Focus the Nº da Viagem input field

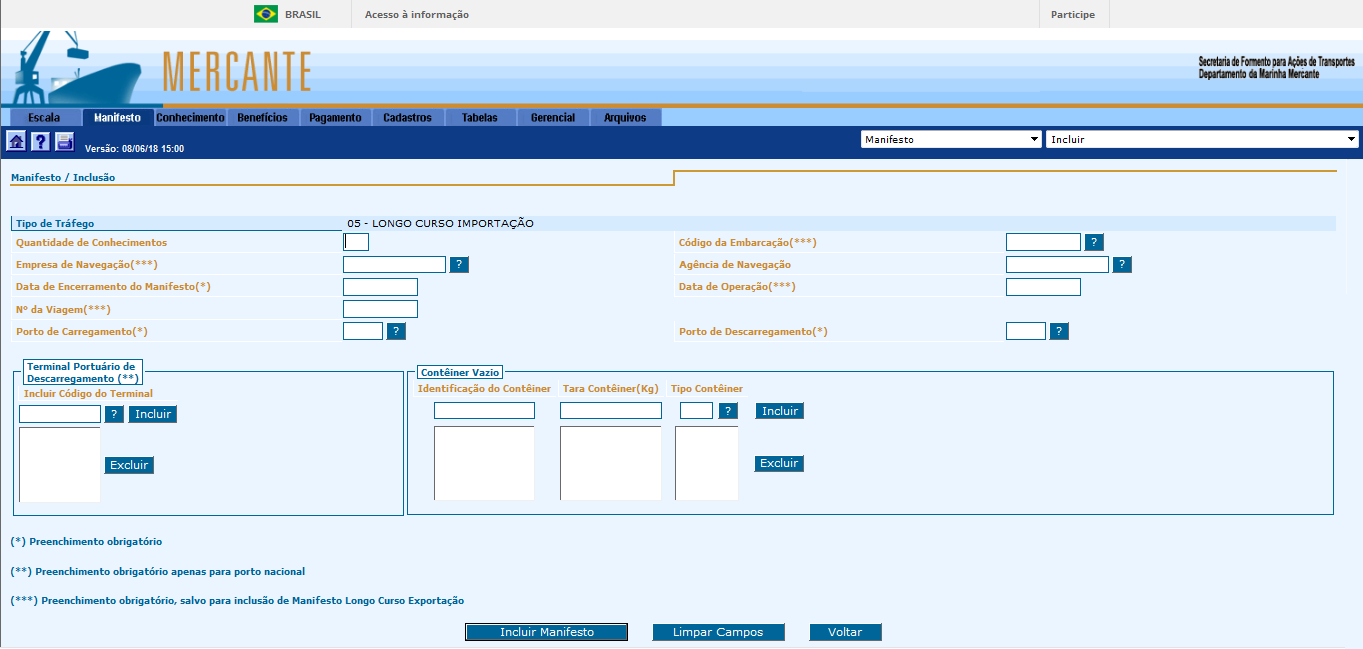click(380, 309)
